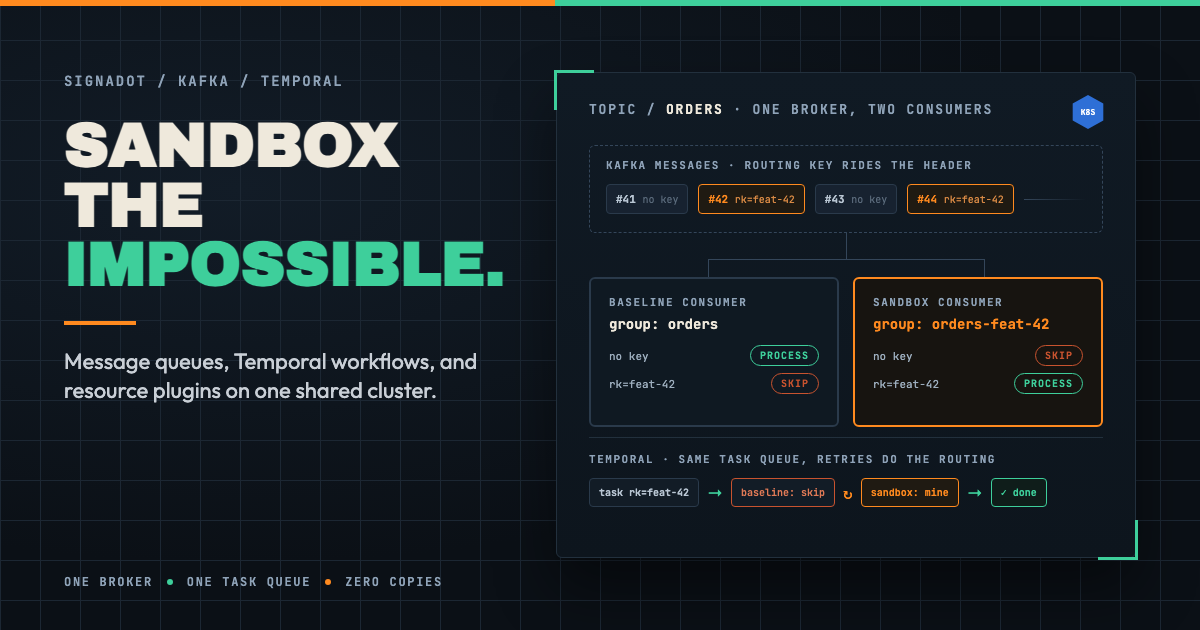Click PROCESS pill in Sandbox Consumer card
1200x630 pixels.
tap(1049, 384)
